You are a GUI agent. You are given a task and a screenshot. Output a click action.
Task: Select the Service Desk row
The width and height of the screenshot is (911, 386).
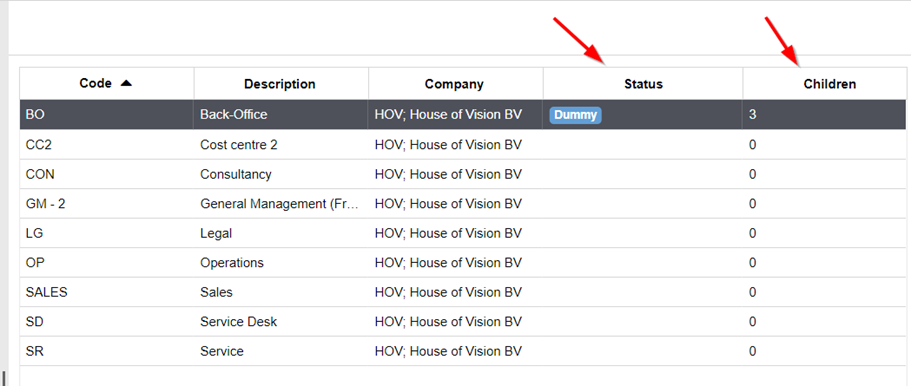pos(463,321)
